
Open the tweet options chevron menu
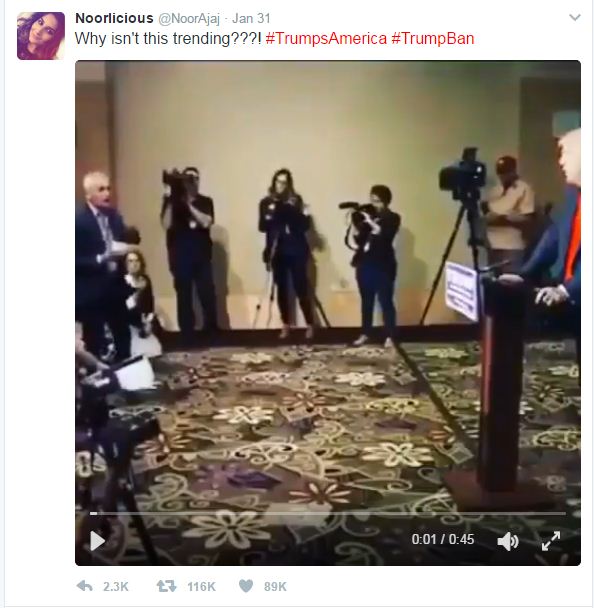point(575,17)
